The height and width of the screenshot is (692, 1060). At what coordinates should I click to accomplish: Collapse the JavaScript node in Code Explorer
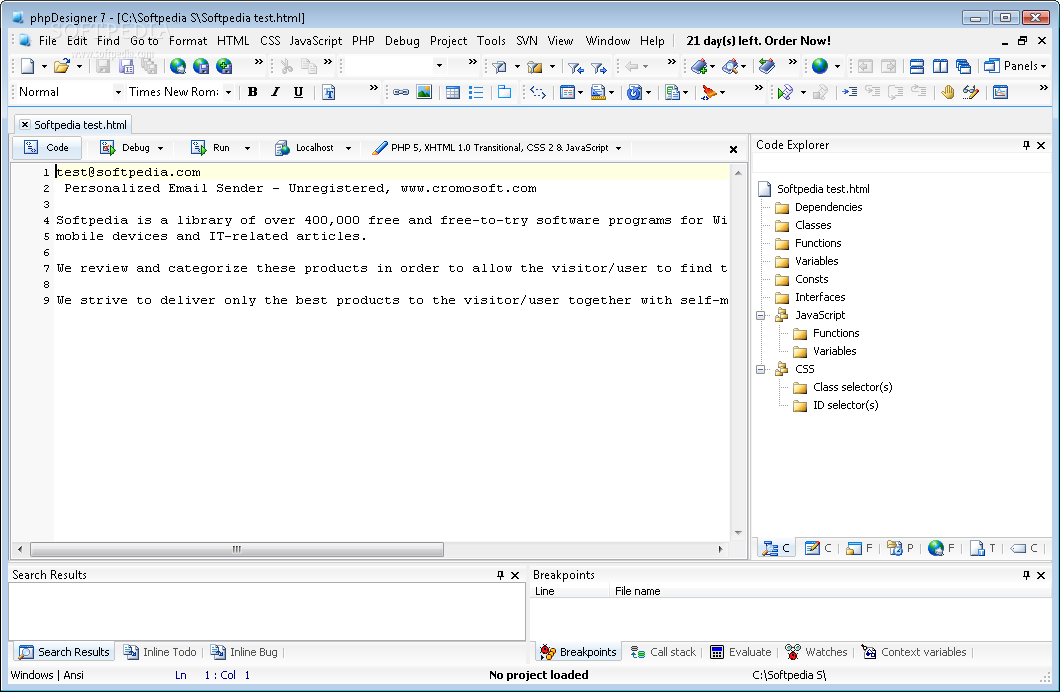[x=761, y=315]
